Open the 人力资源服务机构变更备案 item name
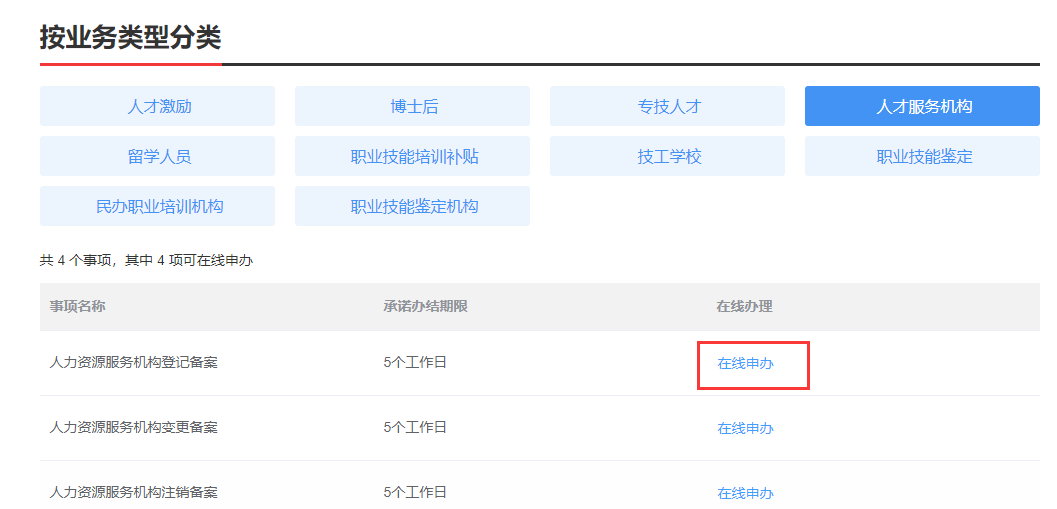The width and height of the screenshot is (1057, 509). pyautogui.click(x=133, y=427)
